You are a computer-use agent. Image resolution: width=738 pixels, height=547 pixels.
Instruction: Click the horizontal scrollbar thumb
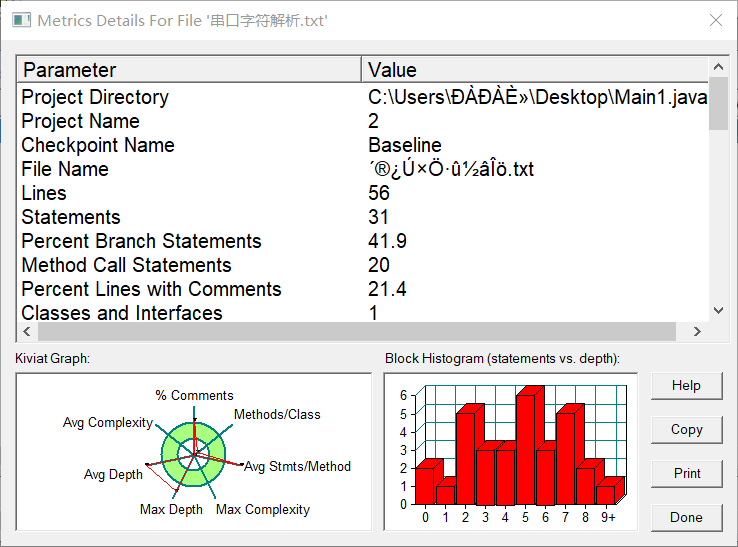(357, 331)
